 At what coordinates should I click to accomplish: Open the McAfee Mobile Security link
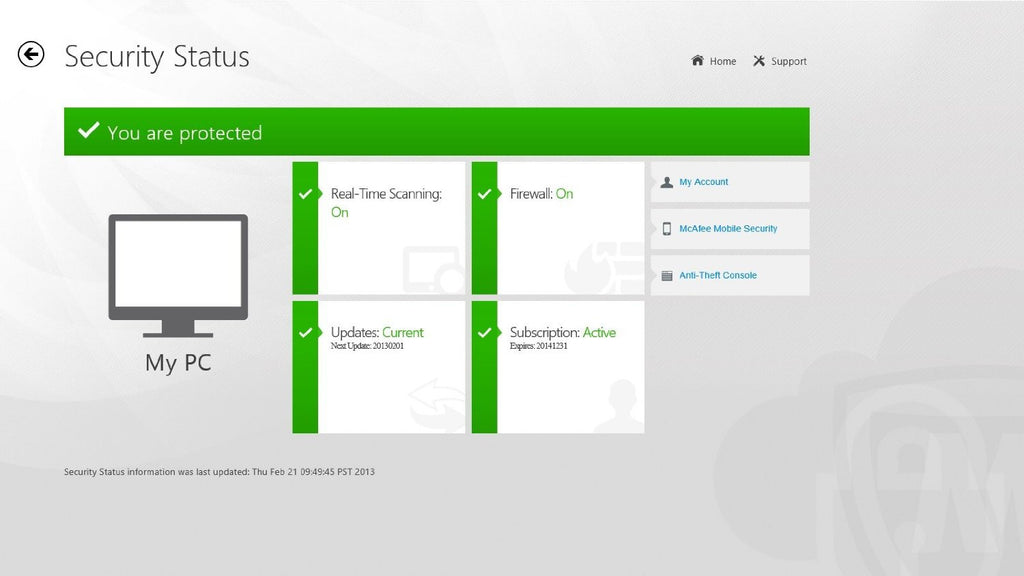pyautogui.click(x=728, y=229)
